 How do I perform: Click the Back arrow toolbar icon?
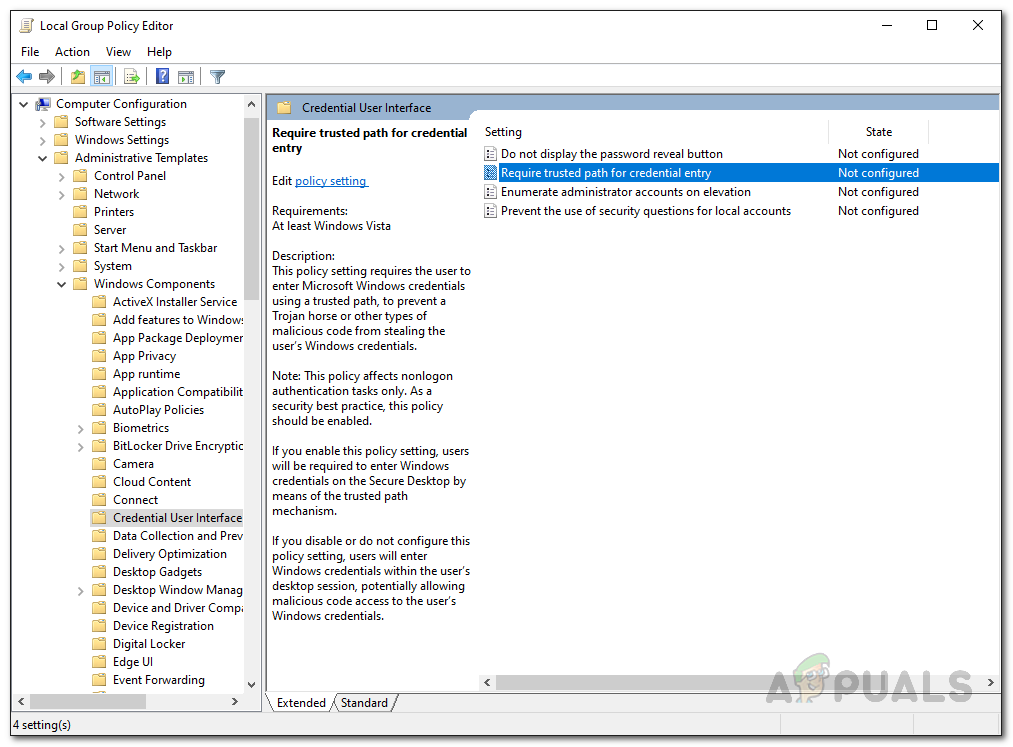[x=24, y=77]
